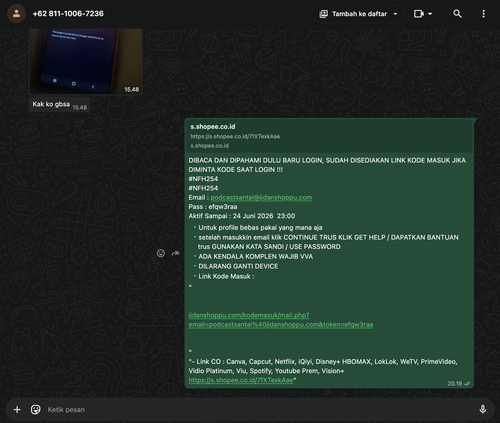The height and width of the screenshot is (423, 500).
Task: Open the emoji and sticker picker
Action: (36, 409)
